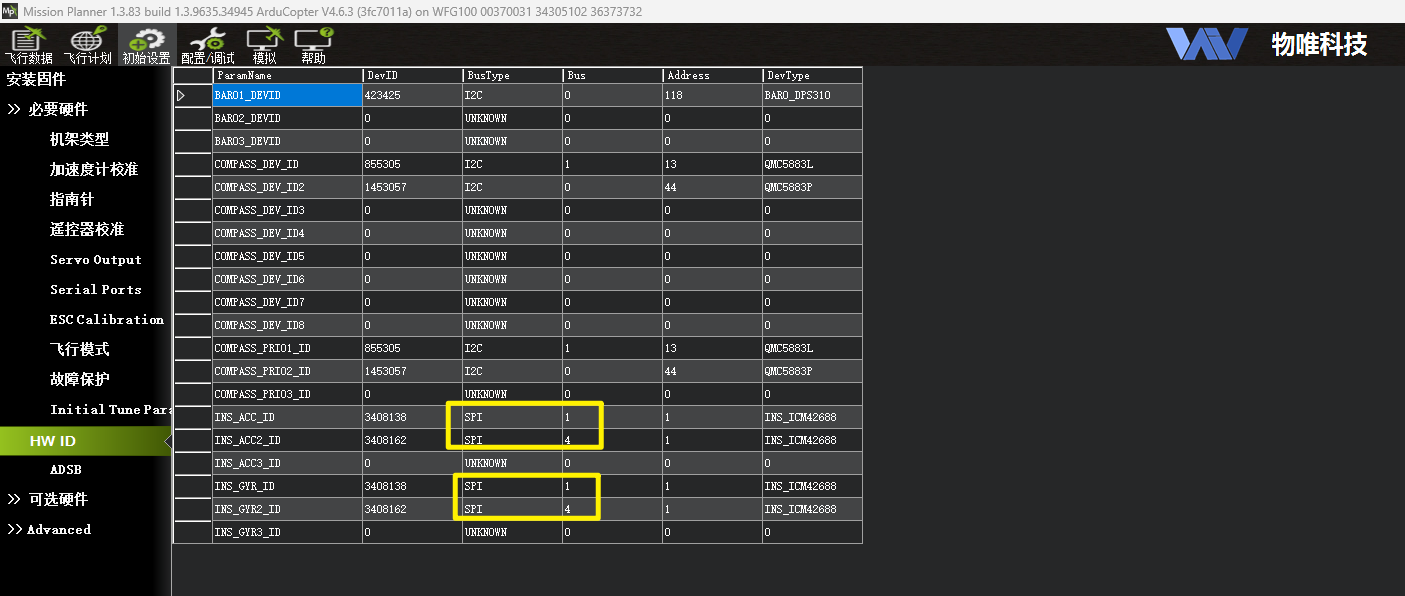Open the 飞行数据 flight data view
The width and height of the screenshot is (1405, 596).
(29, 45)
